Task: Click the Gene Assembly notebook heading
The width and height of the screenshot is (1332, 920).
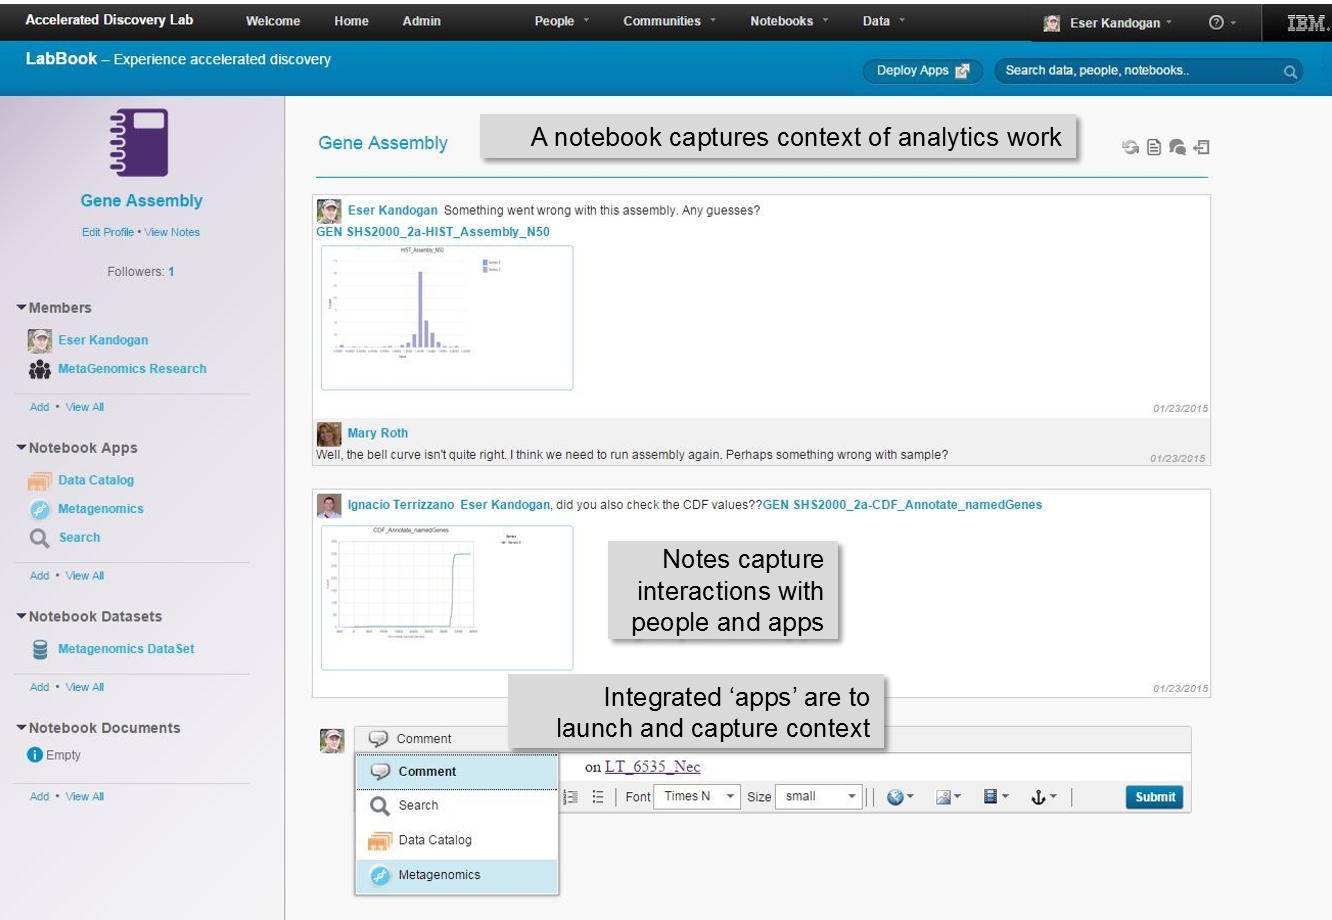Action: pyautogui.click(x=383, y=143)
